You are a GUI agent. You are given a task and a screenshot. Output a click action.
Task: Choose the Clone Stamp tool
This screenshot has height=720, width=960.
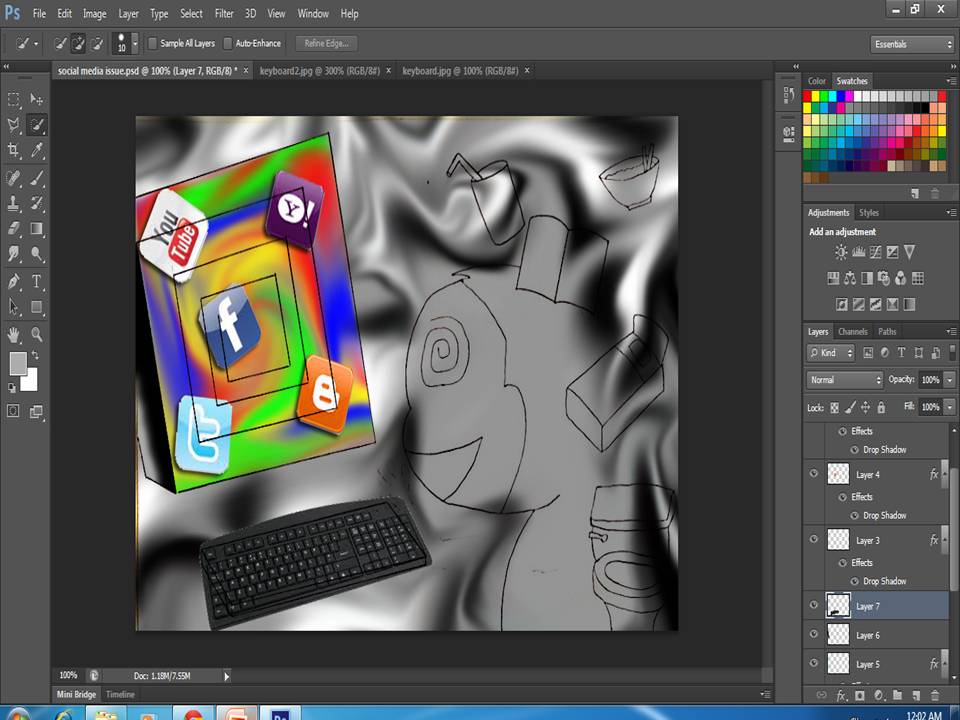click(x=13, y=203)
